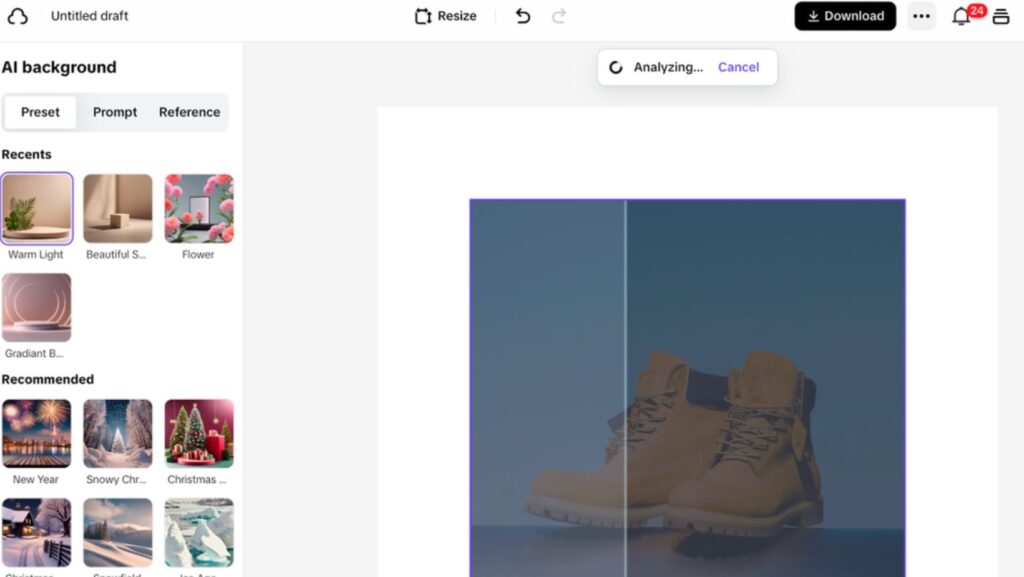Cancel the analyzing process
1024x577 pixels.
coord(738,67)
